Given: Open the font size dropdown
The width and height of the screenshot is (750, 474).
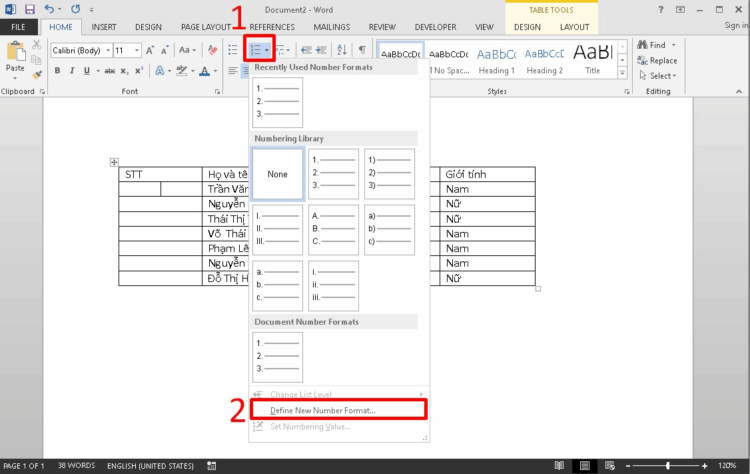Looking at the screenshot, I should (126, 50).
